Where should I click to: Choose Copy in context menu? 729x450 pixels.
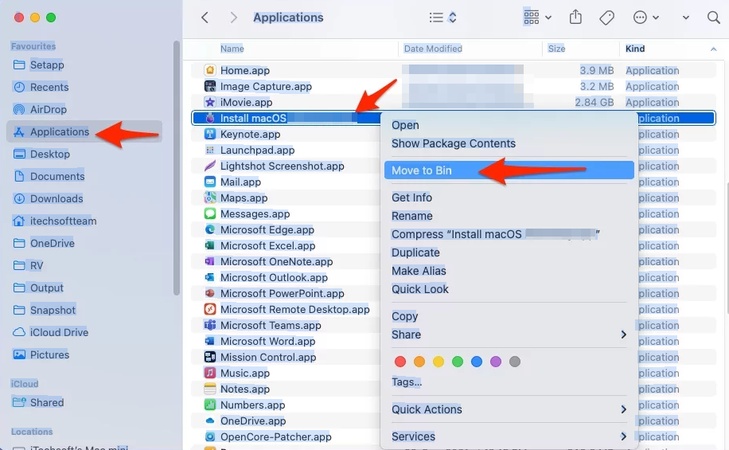click(404, 316)
